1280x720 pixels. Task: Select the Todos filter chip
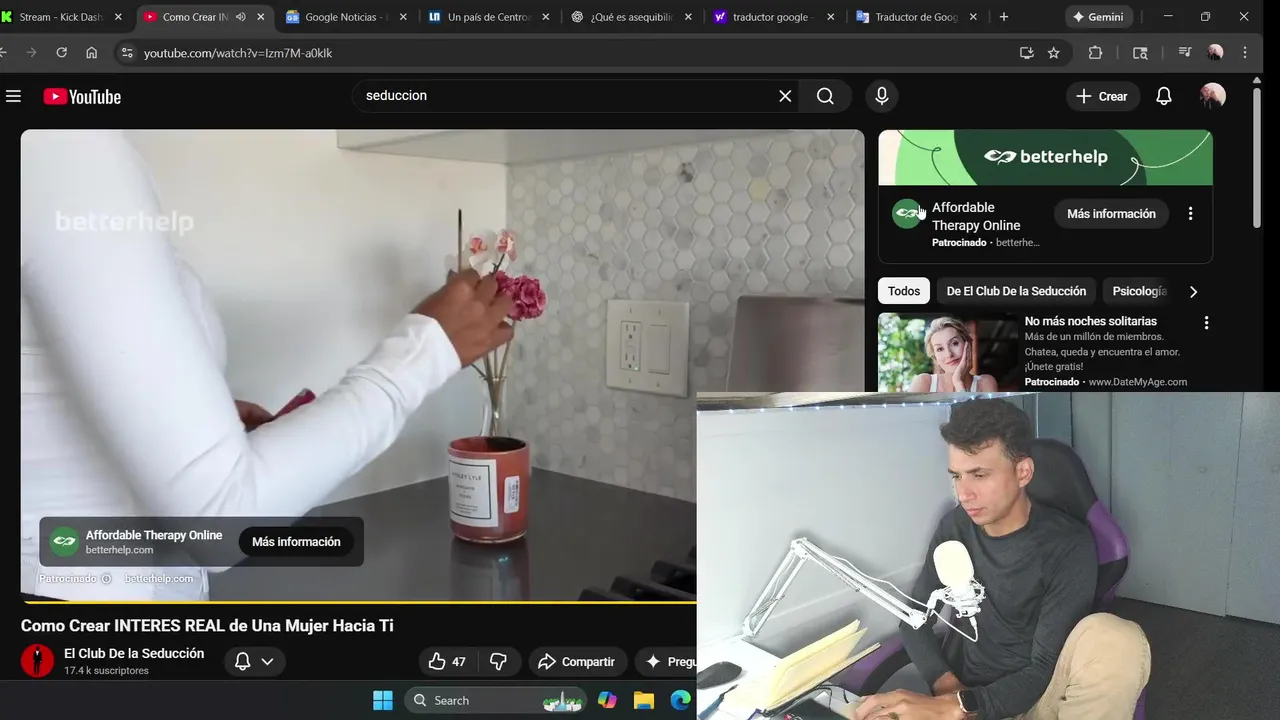tap(904, 291)
